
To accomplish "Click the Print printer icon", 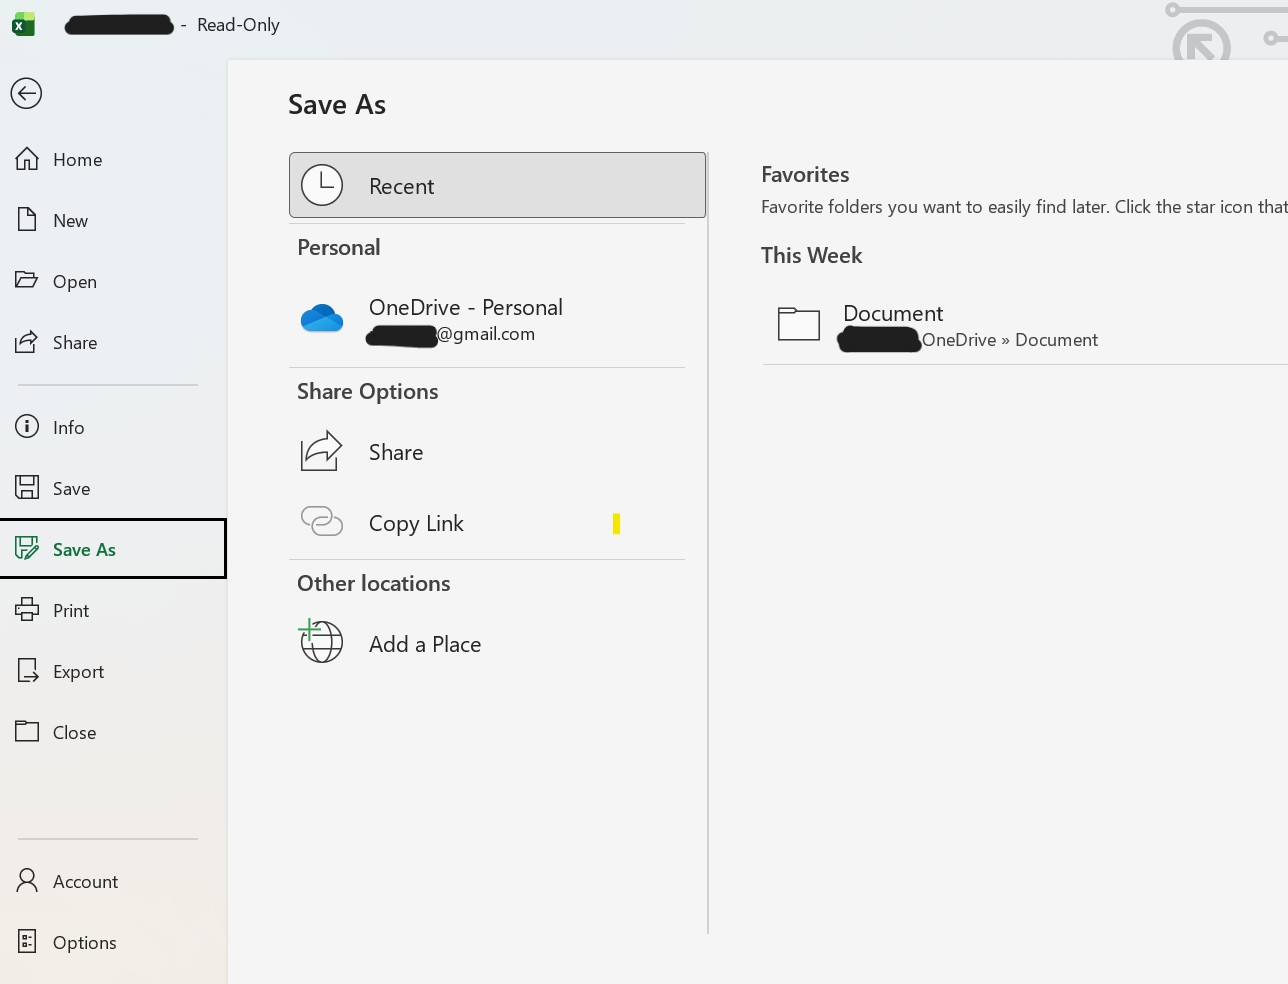I will 27,609.
